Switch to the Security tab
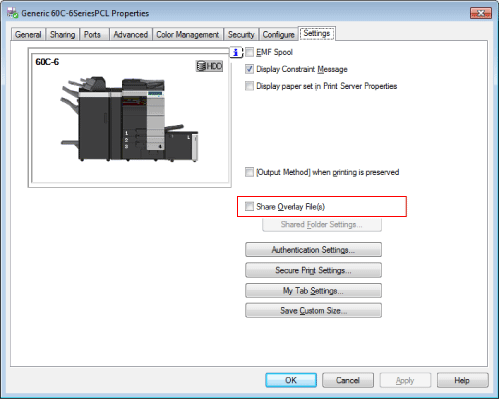500x399 pixels. [241, 34]
